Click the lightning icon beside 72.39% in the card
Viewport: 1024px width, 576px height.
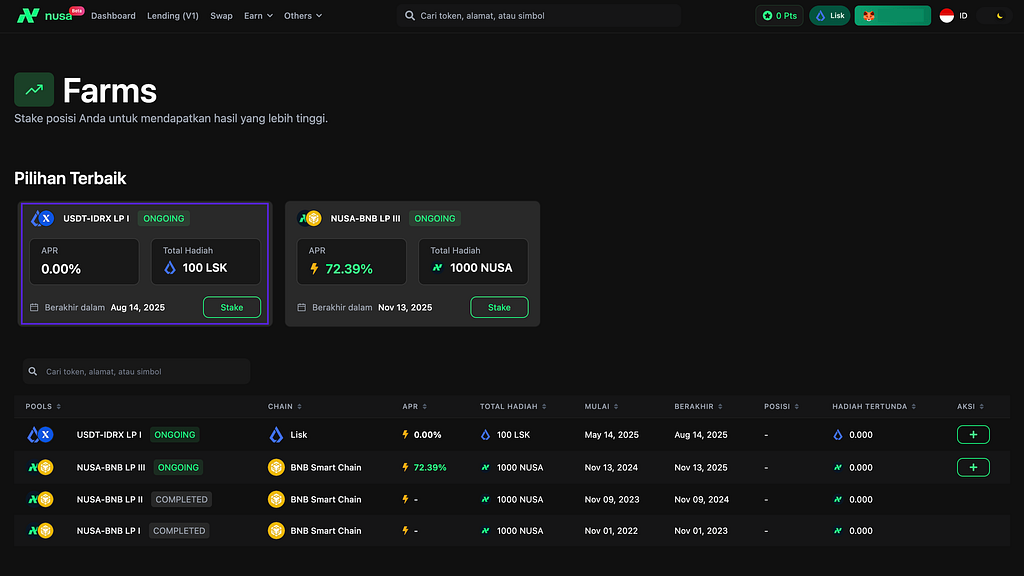(314, 268)
